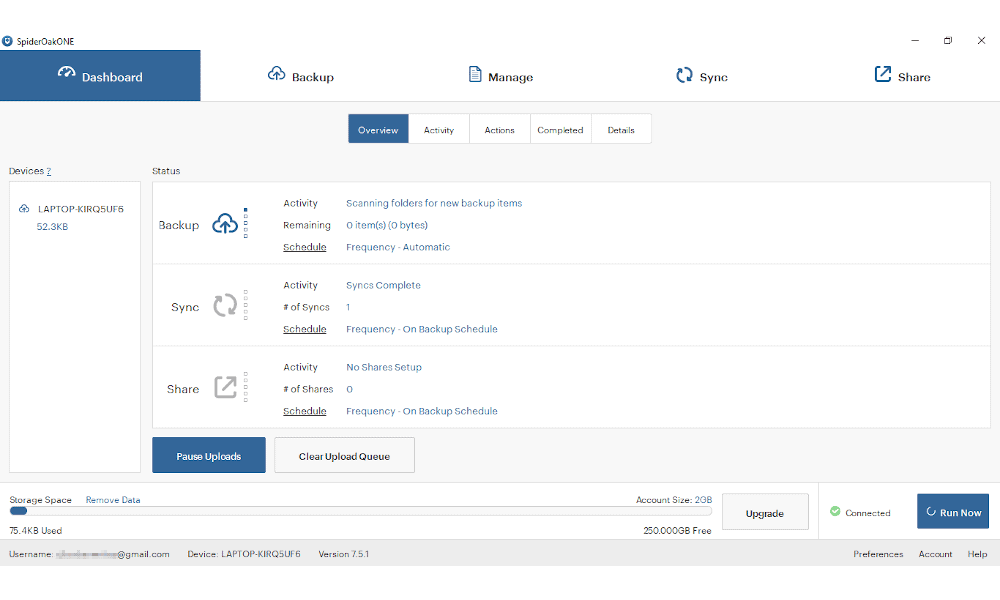Click 'No Shares Setup' activity text
The height and width of the screenshot is (600, 1000).
click(x=384, y=367)
